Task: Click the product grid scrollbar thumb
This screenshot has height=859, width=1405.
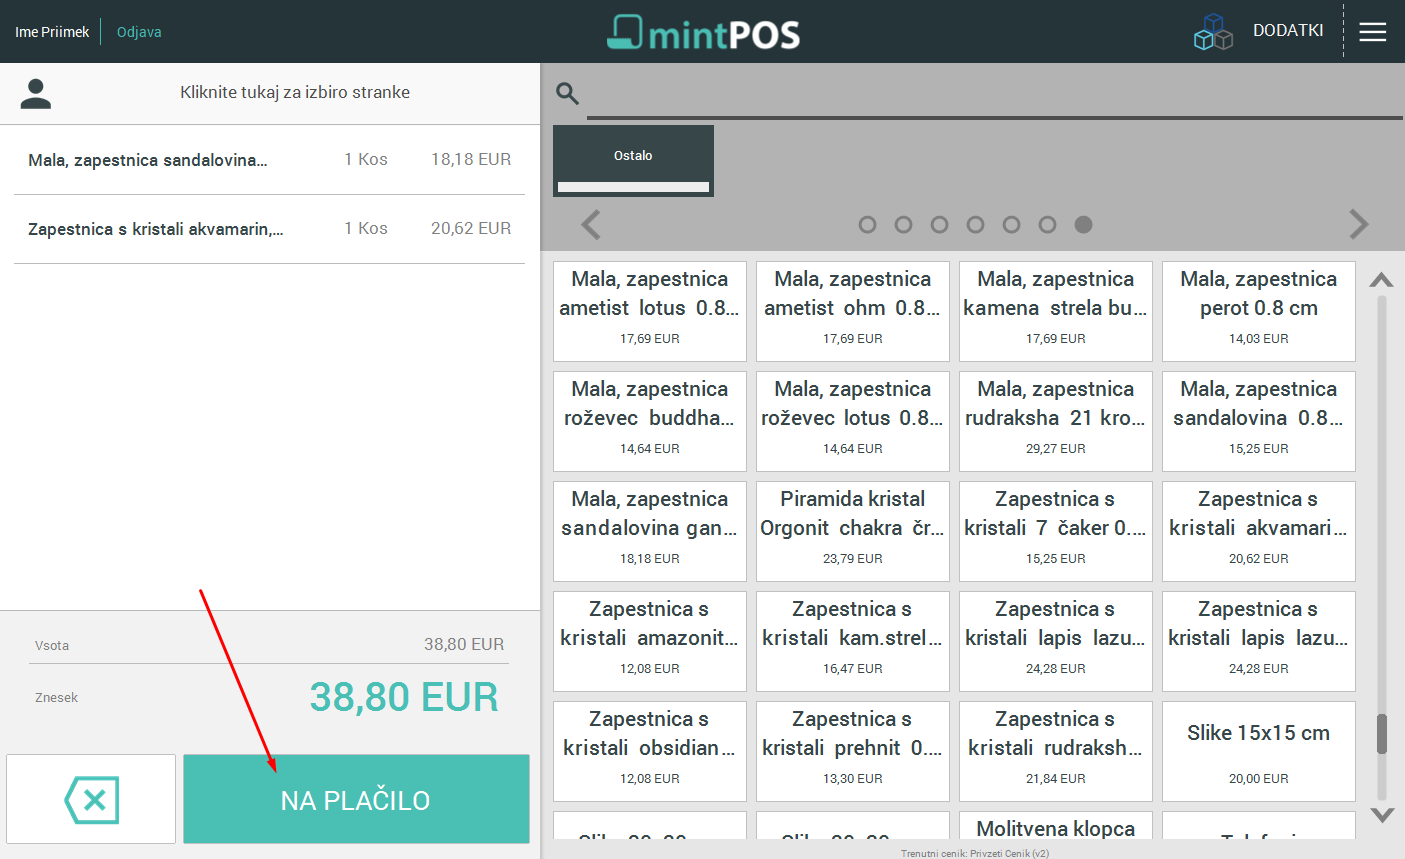Action: pos(1382,734)
